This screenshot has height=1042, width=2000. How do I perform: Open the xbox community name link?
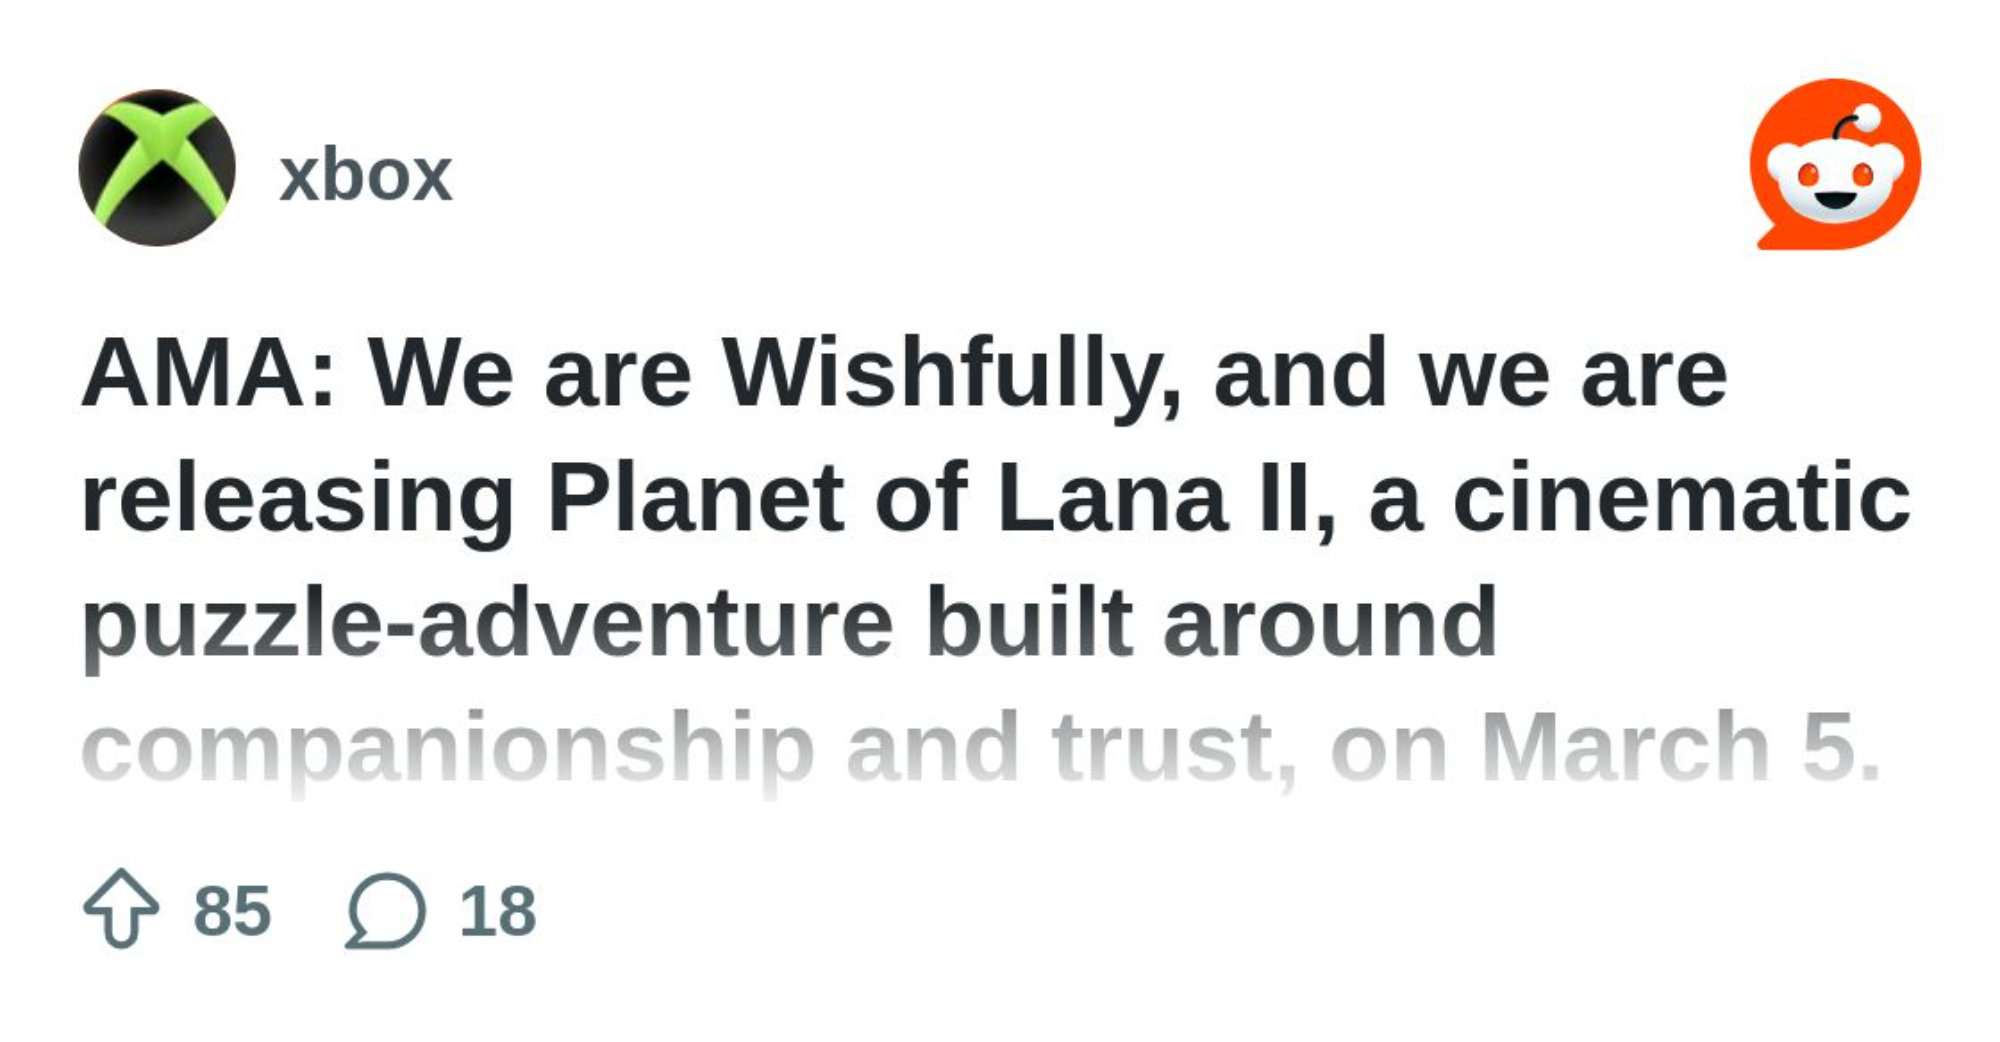365,176
